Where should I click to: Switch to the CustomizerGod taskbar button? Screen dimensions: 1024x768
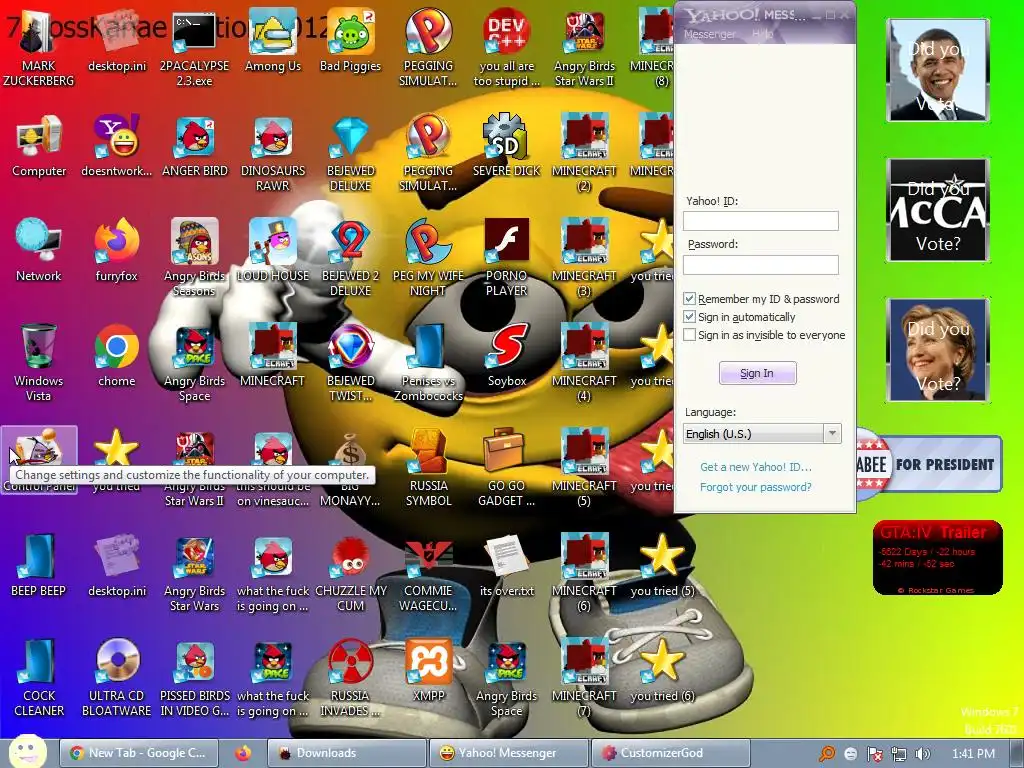click(x=669, y=753)
